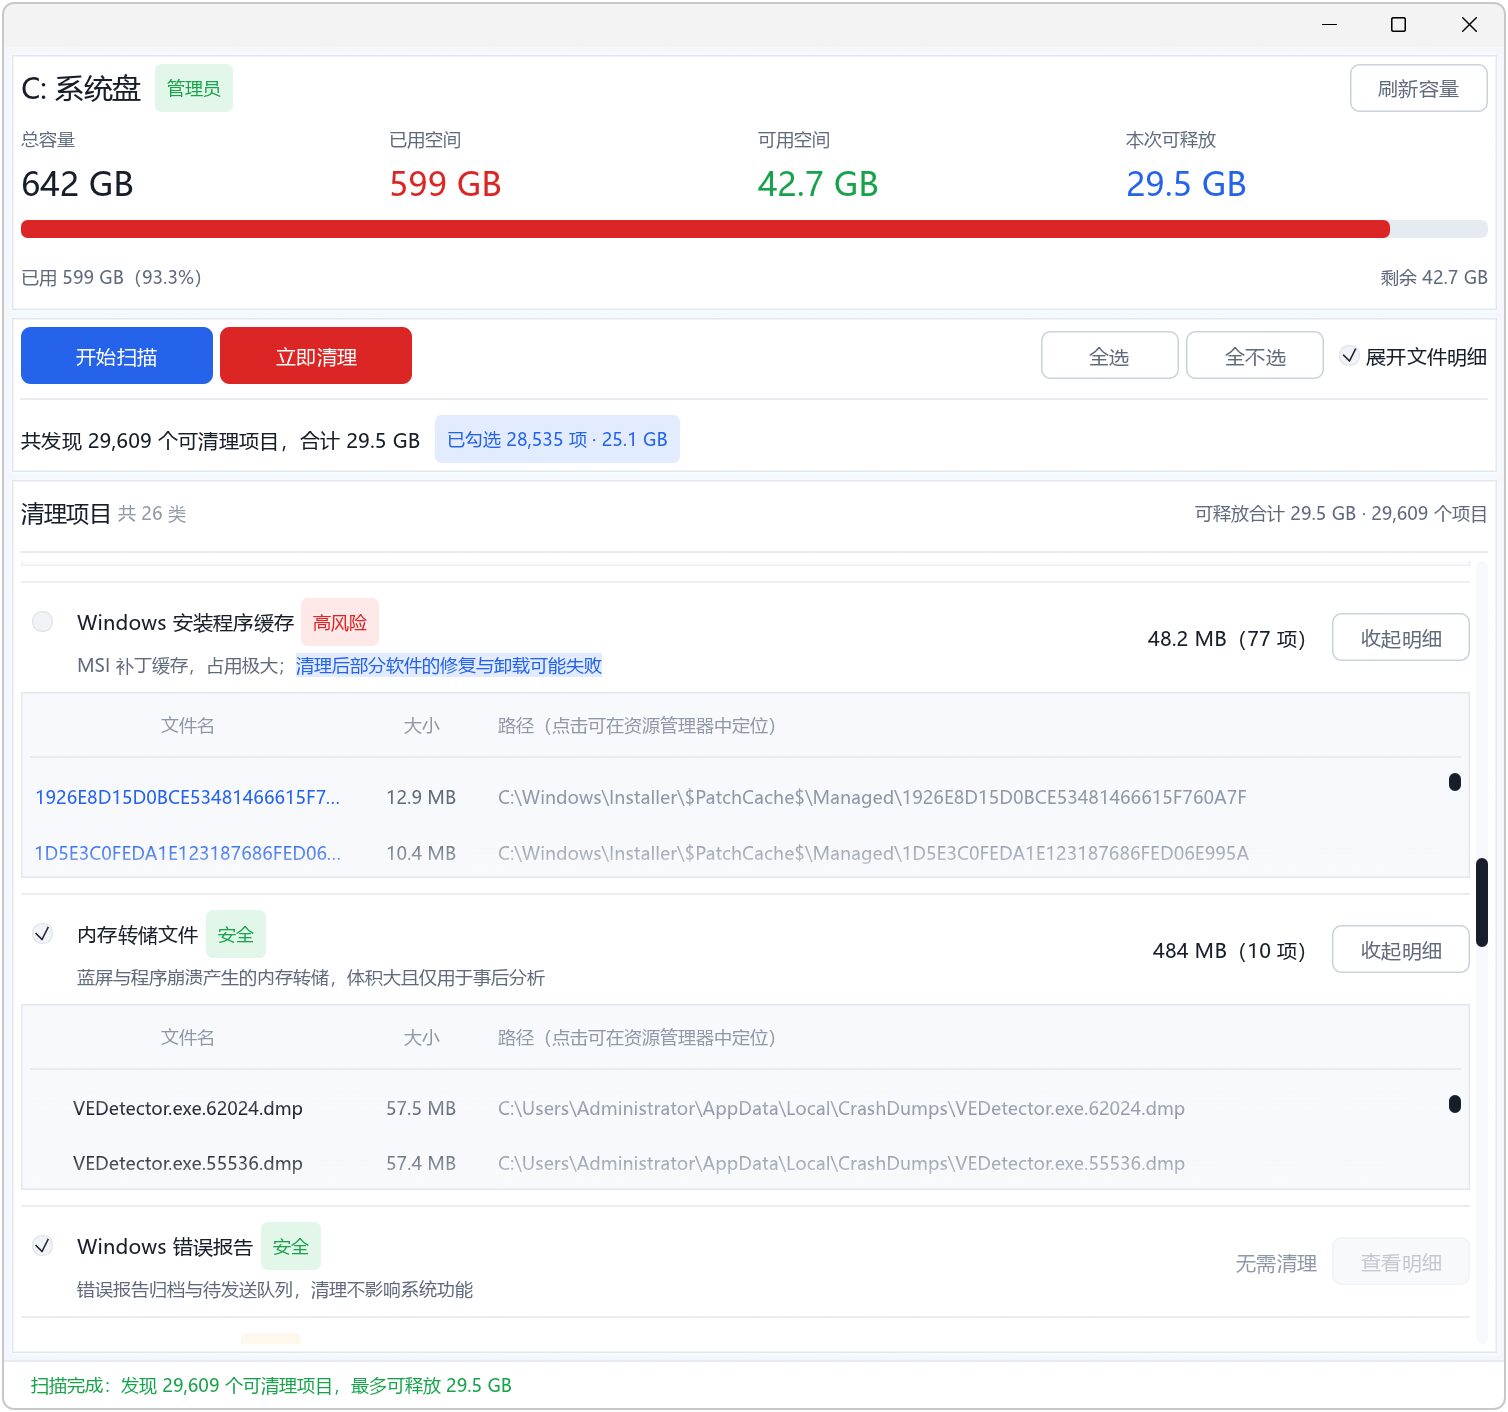This screenshot has width=1508, height=1412.
Task: Click 查看明细 for Windows 错误报告
Action: pyautogui.click(x=1401, y=1262)
